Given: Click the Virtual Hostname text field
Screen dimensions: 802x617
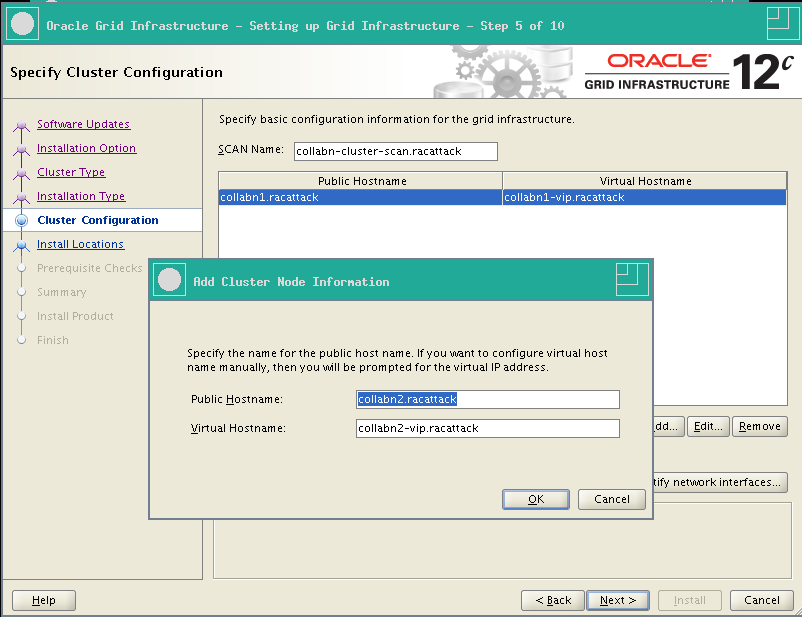Looking at the screenshot, I should (x=487, y=429).
